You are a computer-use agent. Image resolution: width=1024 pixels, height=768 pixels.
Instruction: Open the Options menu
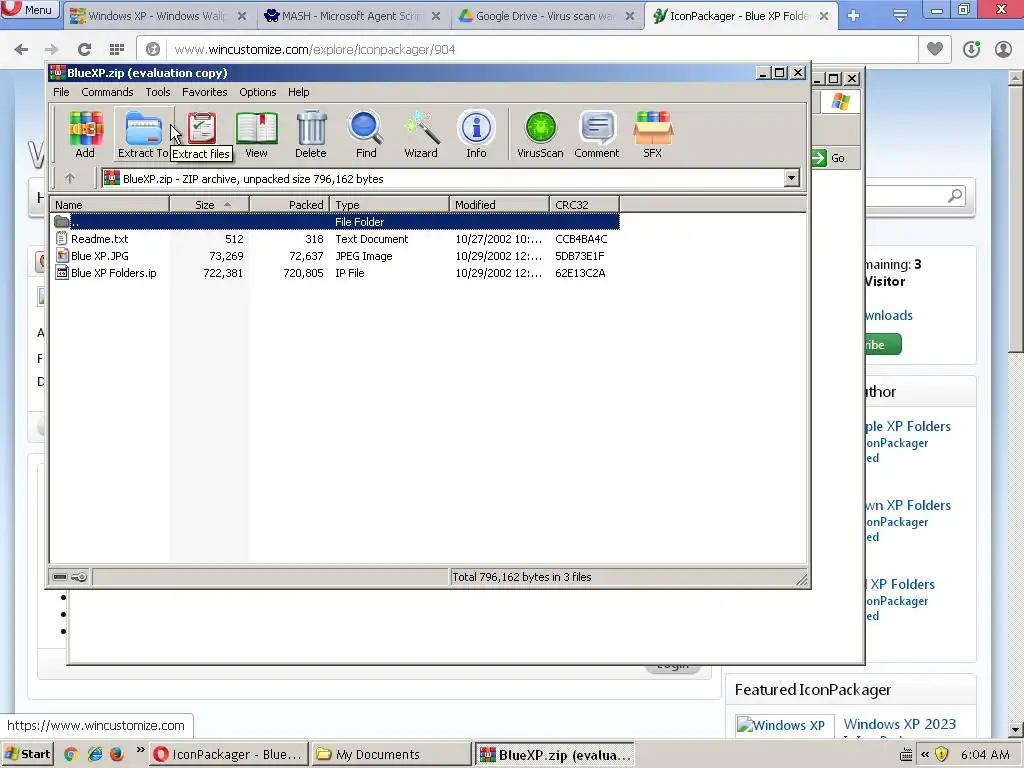tap(257, 92)
